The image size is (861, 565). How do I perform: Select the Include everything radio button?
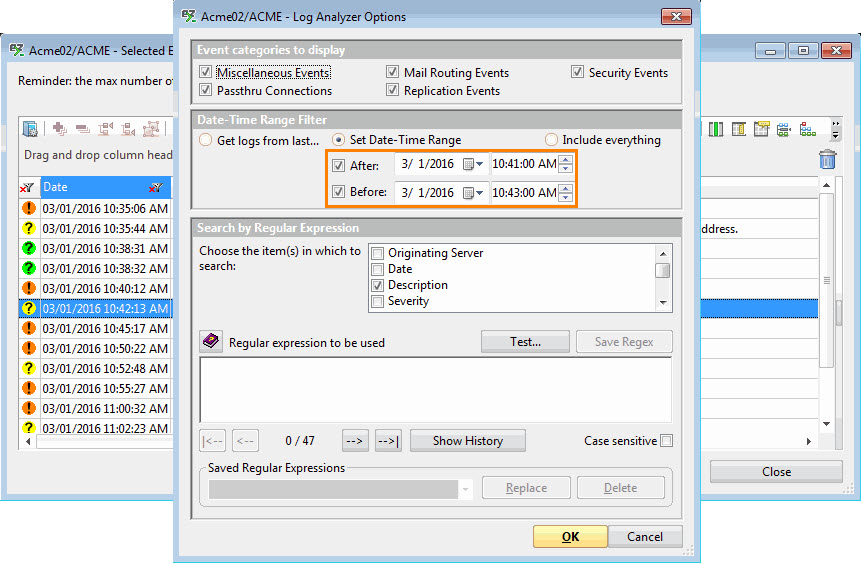552,140
